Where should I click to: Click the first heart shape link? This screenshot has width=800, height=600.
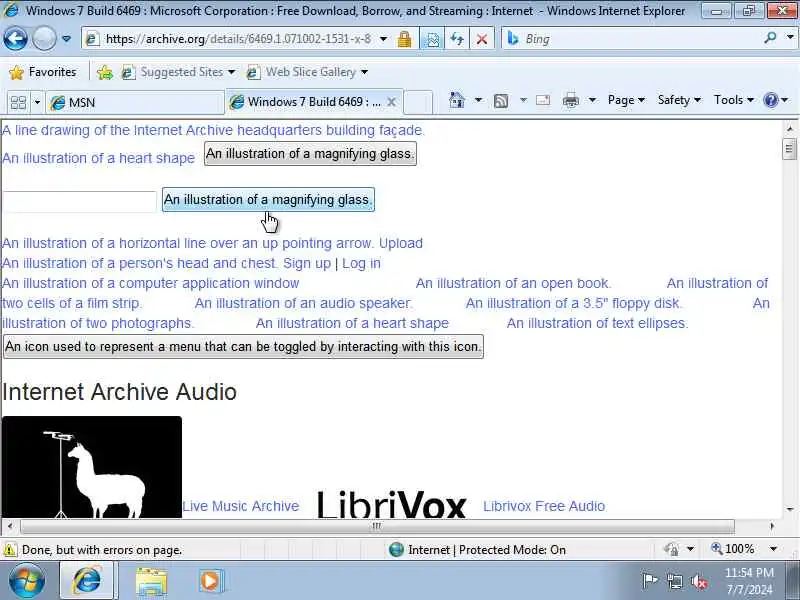point(98,158)
